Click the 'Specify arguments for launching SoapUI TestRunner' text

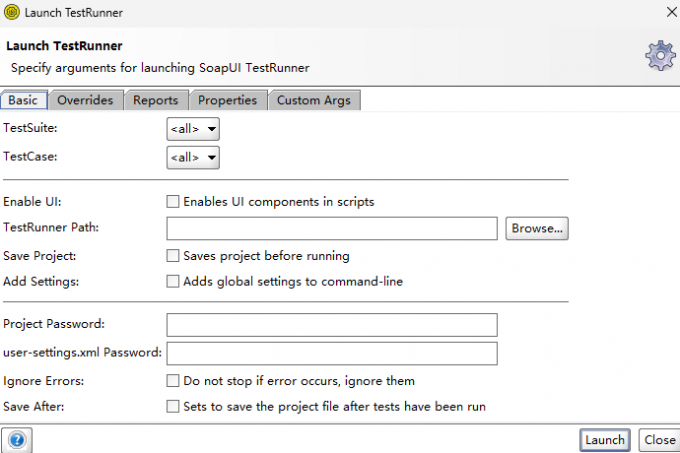[x=160, y=68]
